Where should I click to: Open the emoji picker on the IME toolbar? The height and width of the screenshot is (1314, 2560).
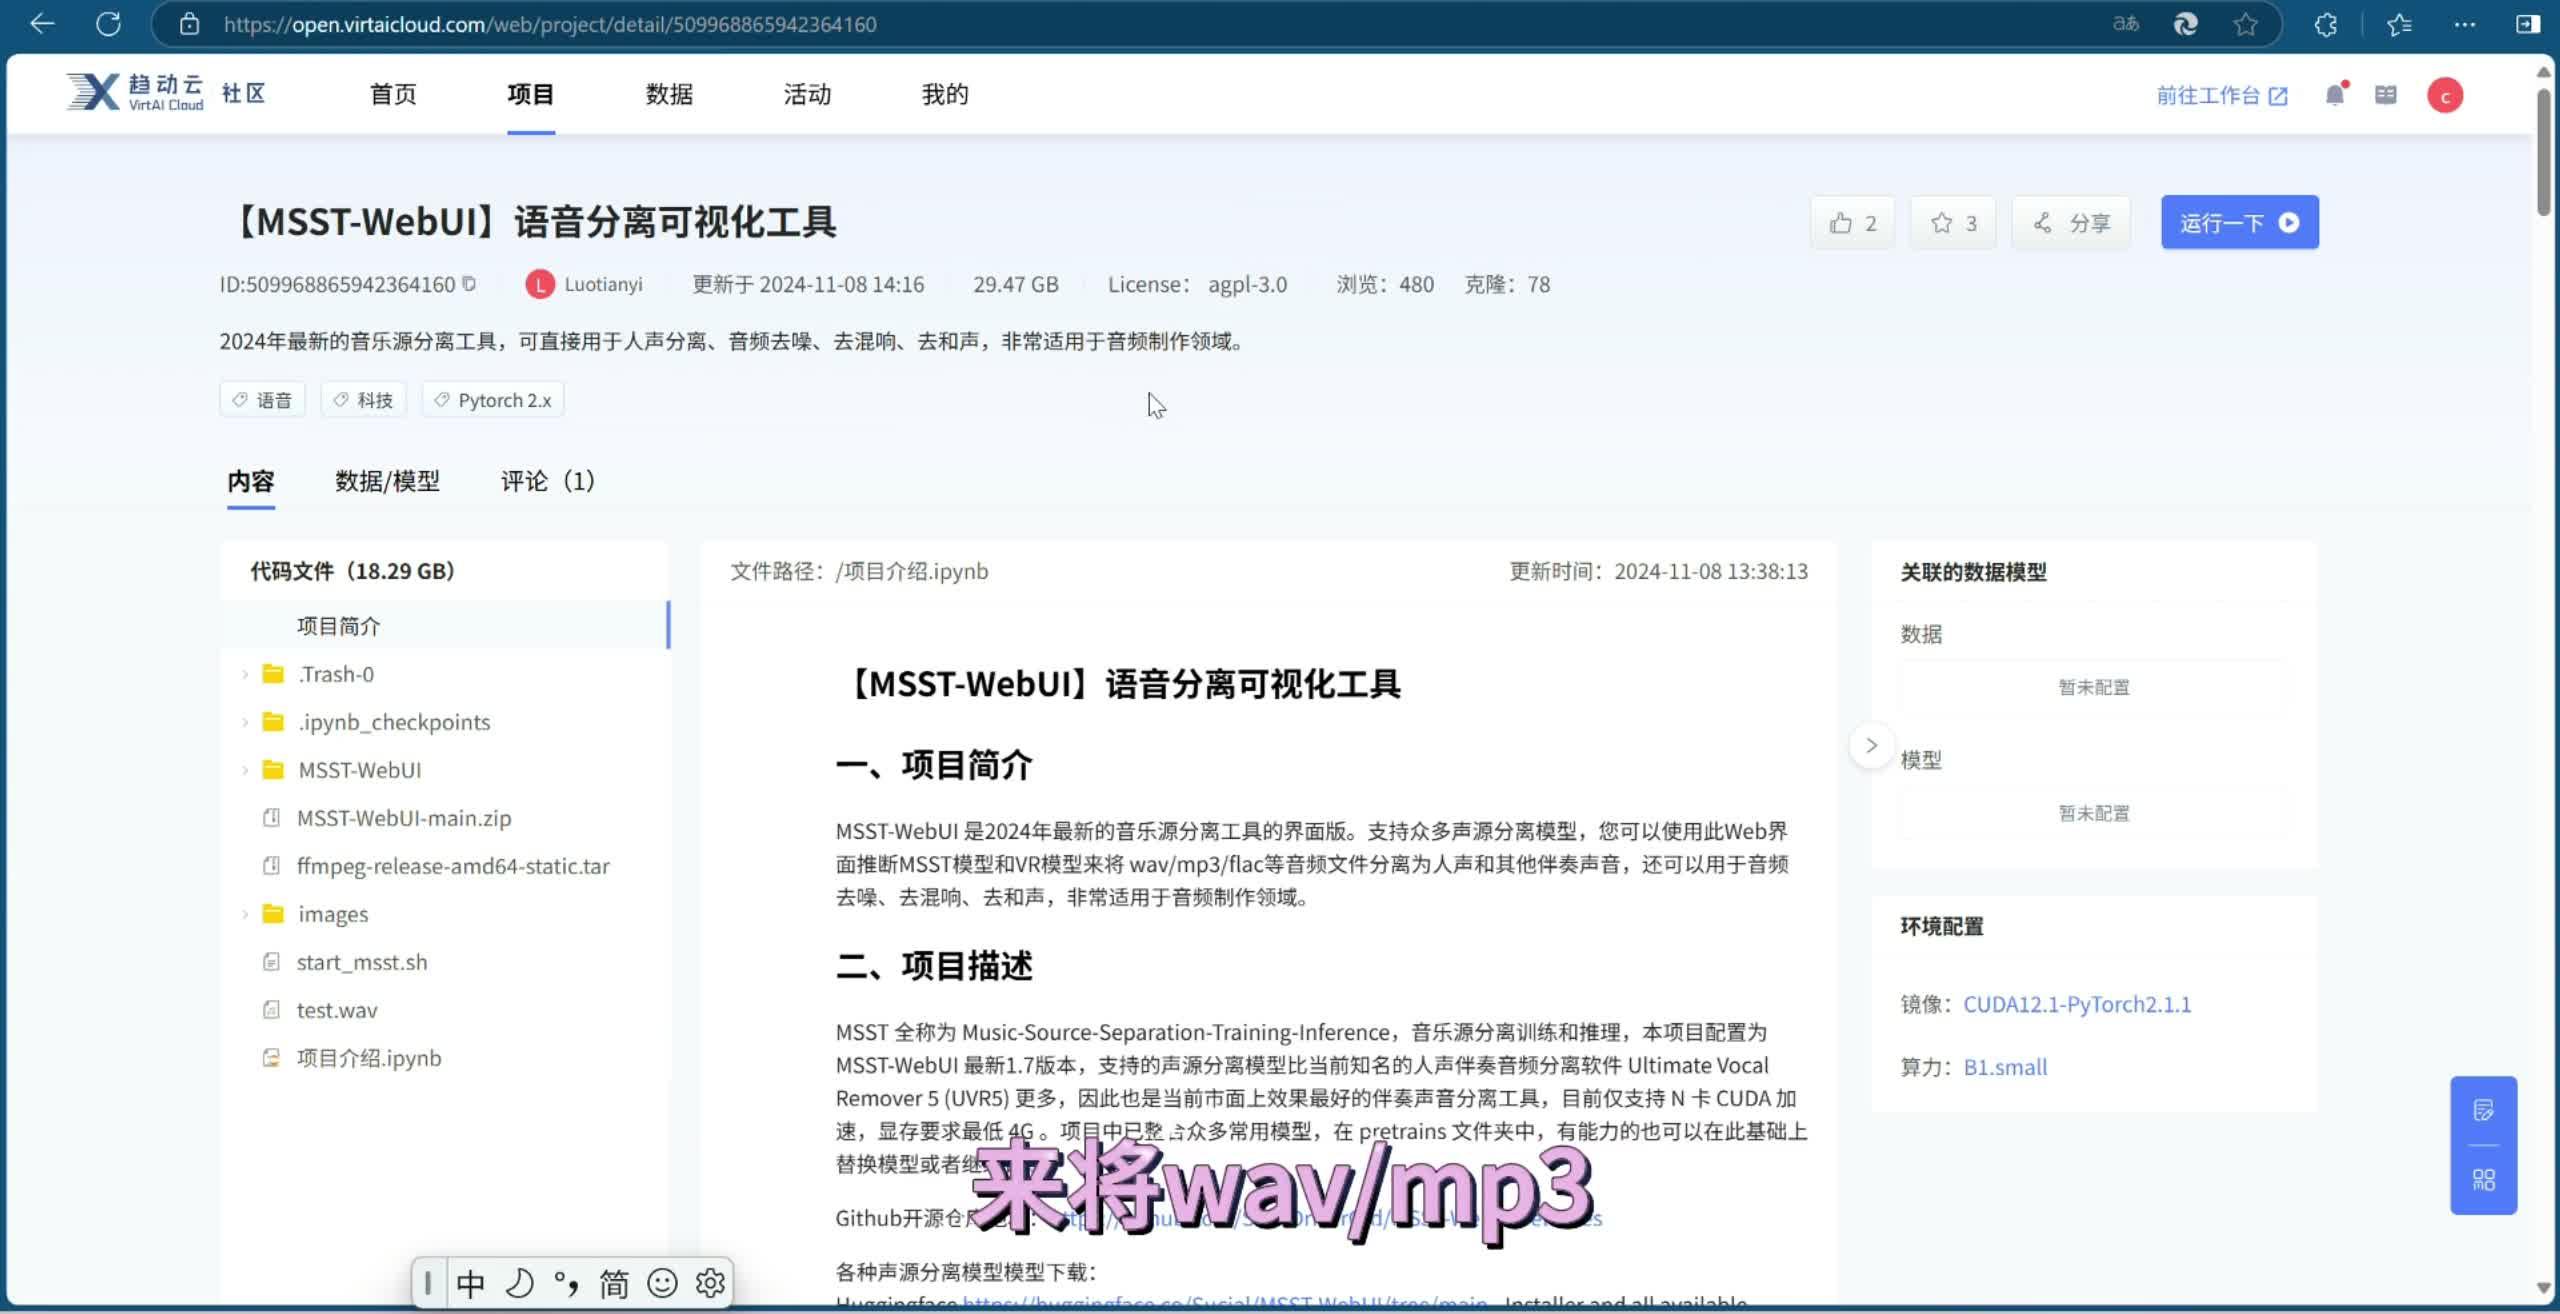point(662,1283)
